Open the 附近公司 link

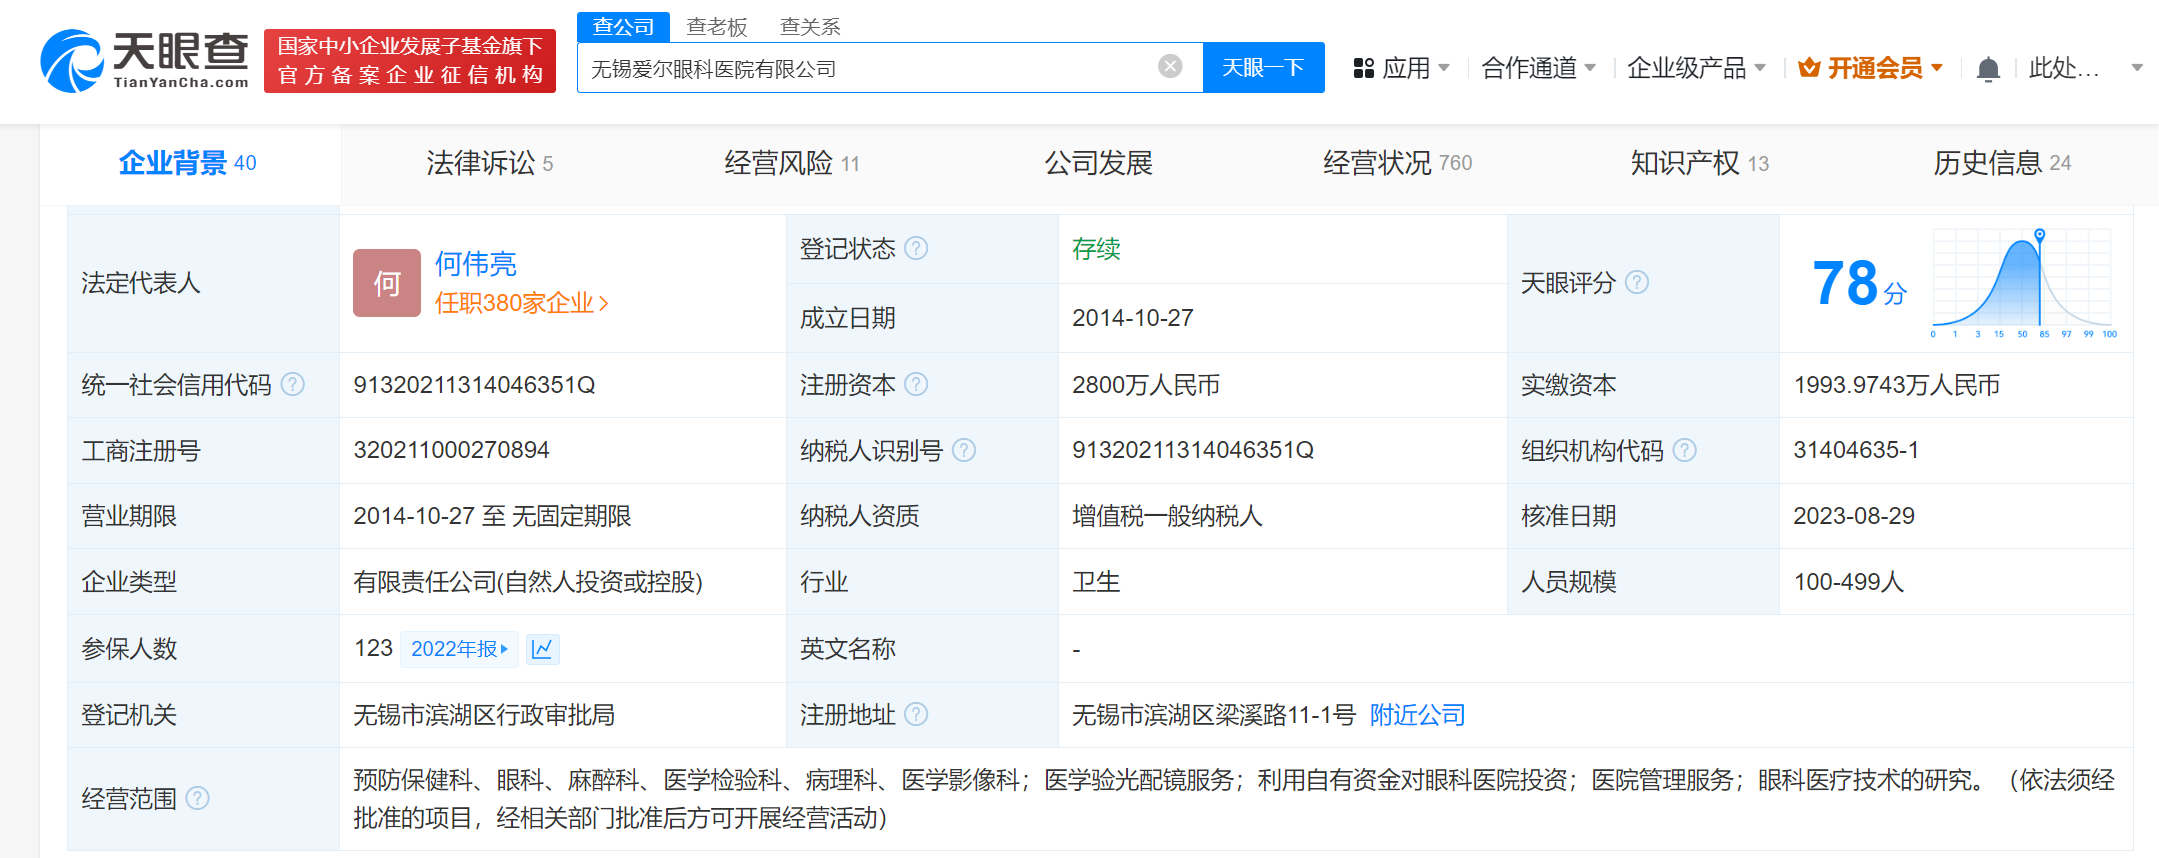(x=1417, y=715)
